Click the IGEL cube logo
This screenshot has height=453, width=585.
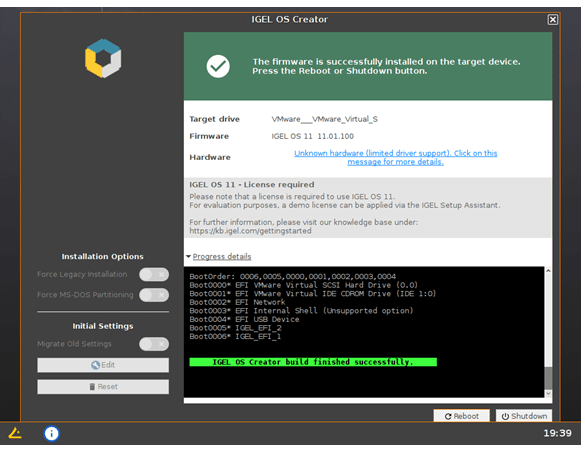(103, 58)
